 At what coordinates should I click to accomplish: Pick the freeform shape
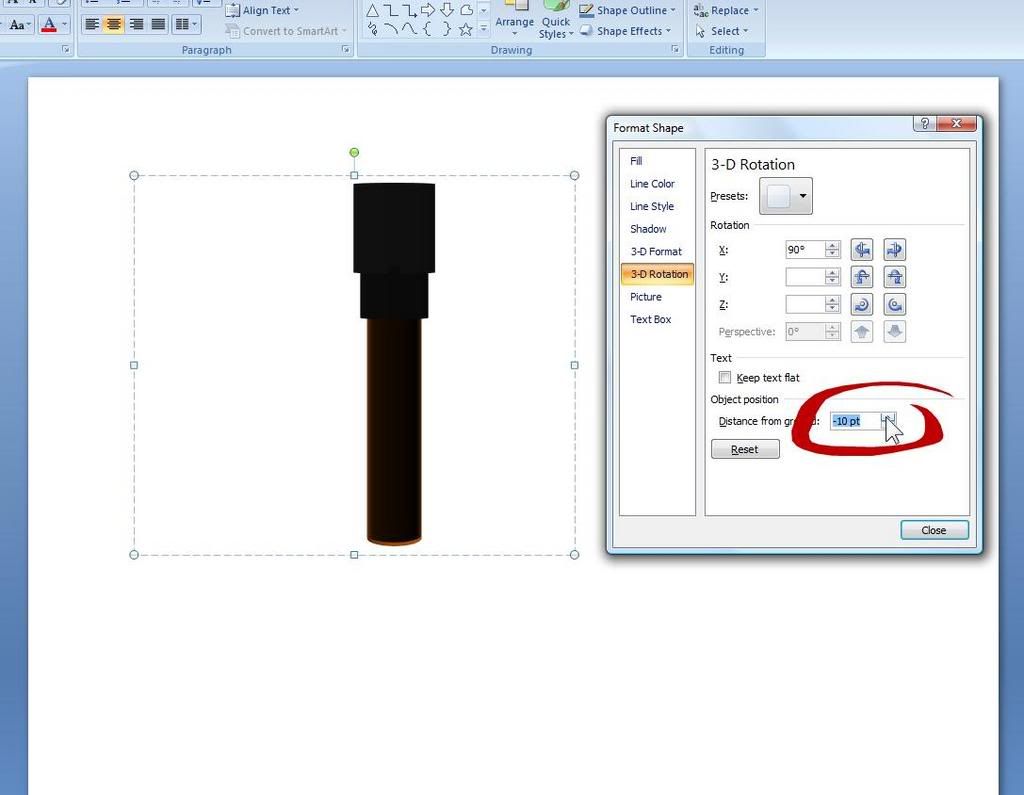point(466,10)
